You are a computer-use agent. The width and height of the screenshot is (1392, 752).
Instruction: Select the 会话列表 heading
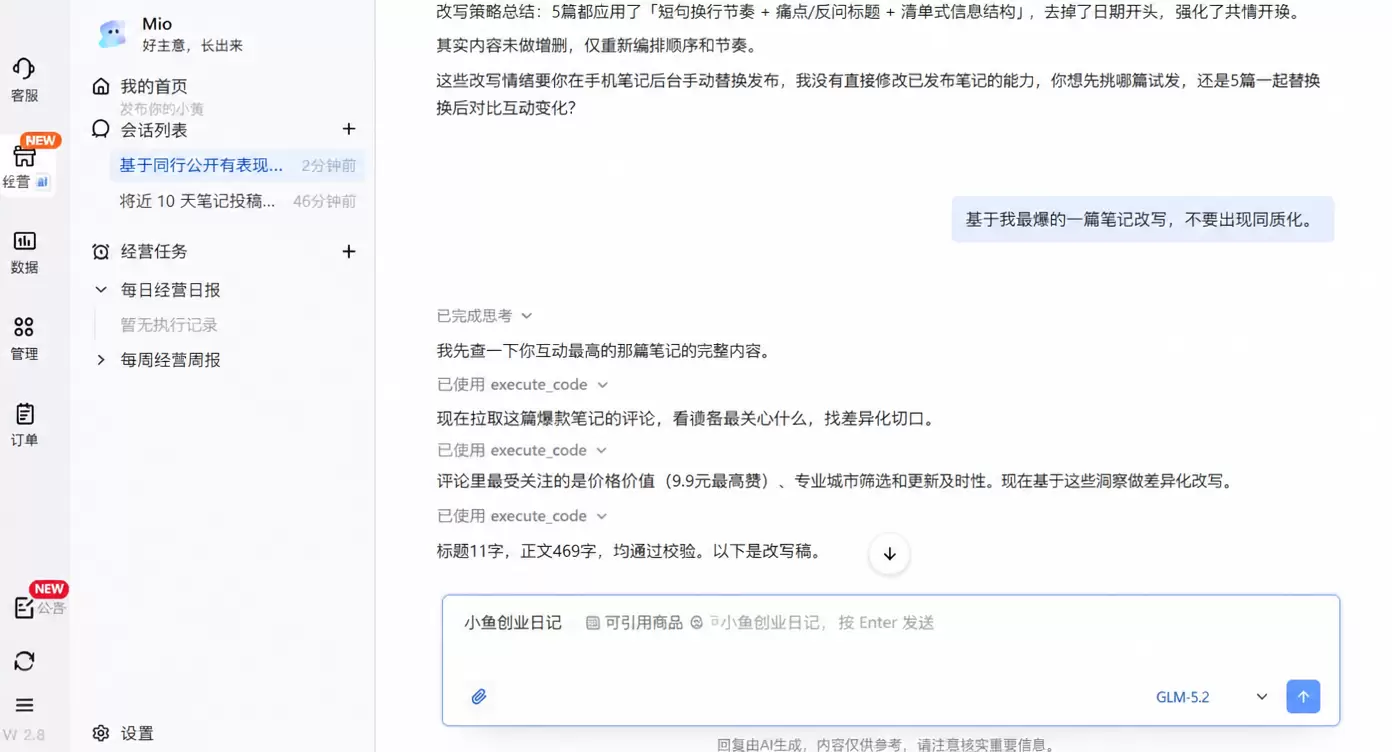click(x=154, y=130)
